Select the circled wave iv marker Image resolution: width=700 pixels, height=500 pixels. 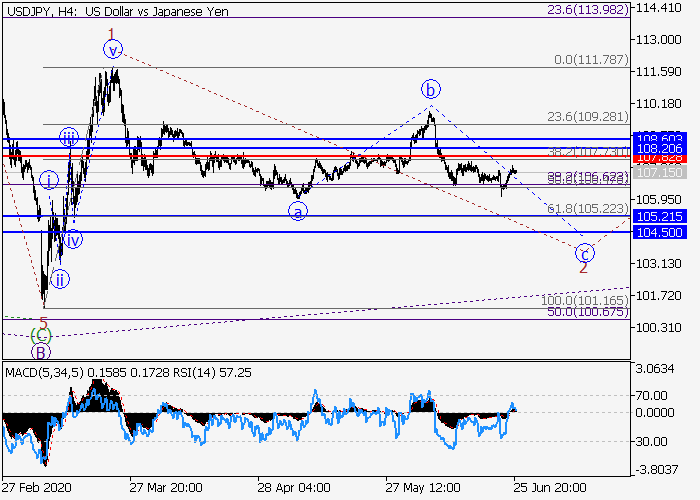(x=73, y=239)
